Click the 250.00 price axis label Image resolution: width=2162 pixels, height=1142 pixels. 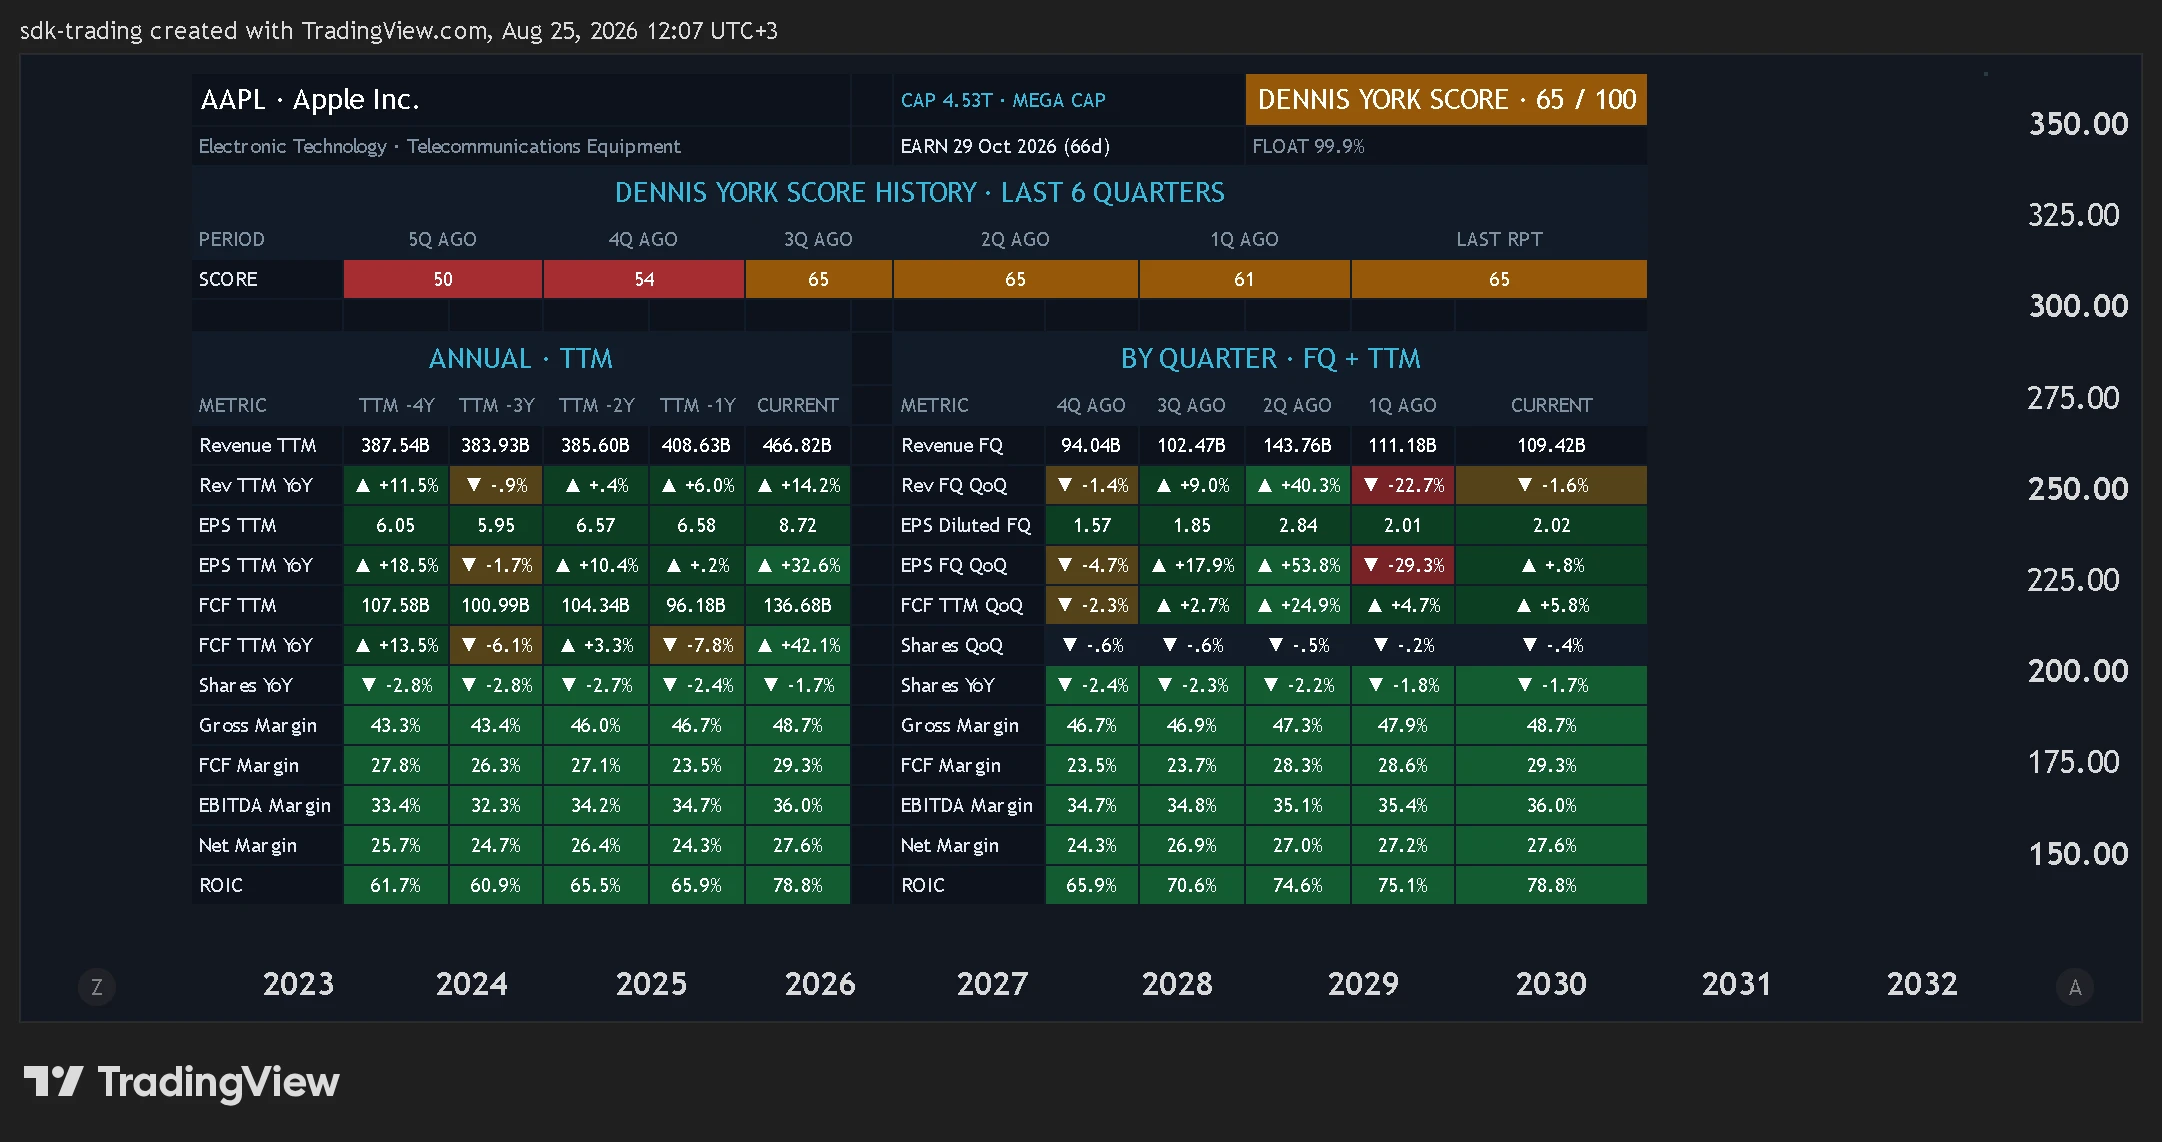click(x=2078, y=489)
